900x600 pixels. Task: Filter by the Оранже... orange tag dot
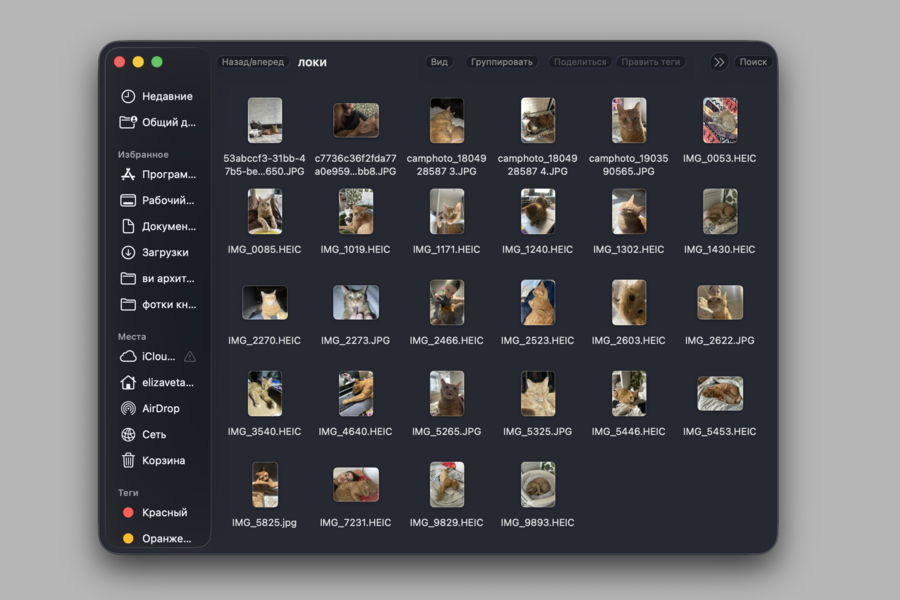128,539
